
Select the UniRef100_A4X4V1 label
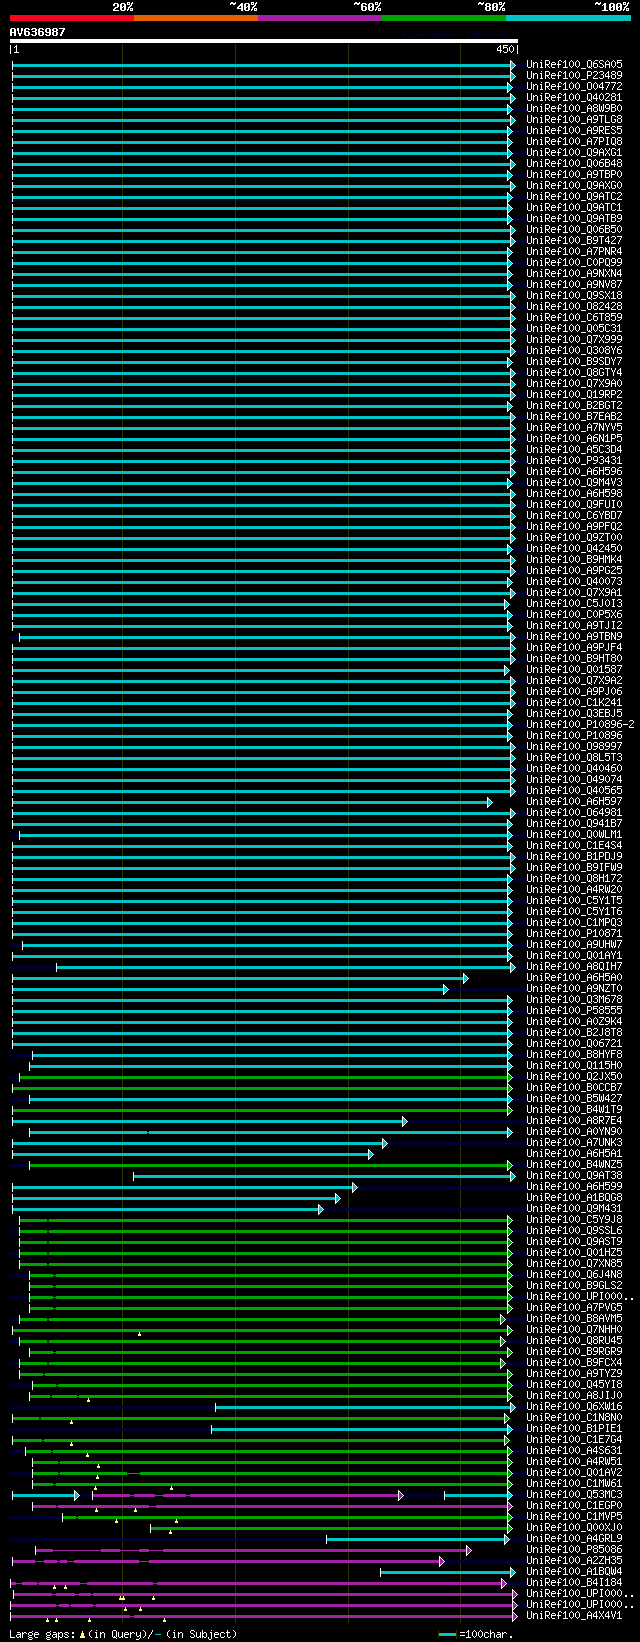(x=574, y=1615)
